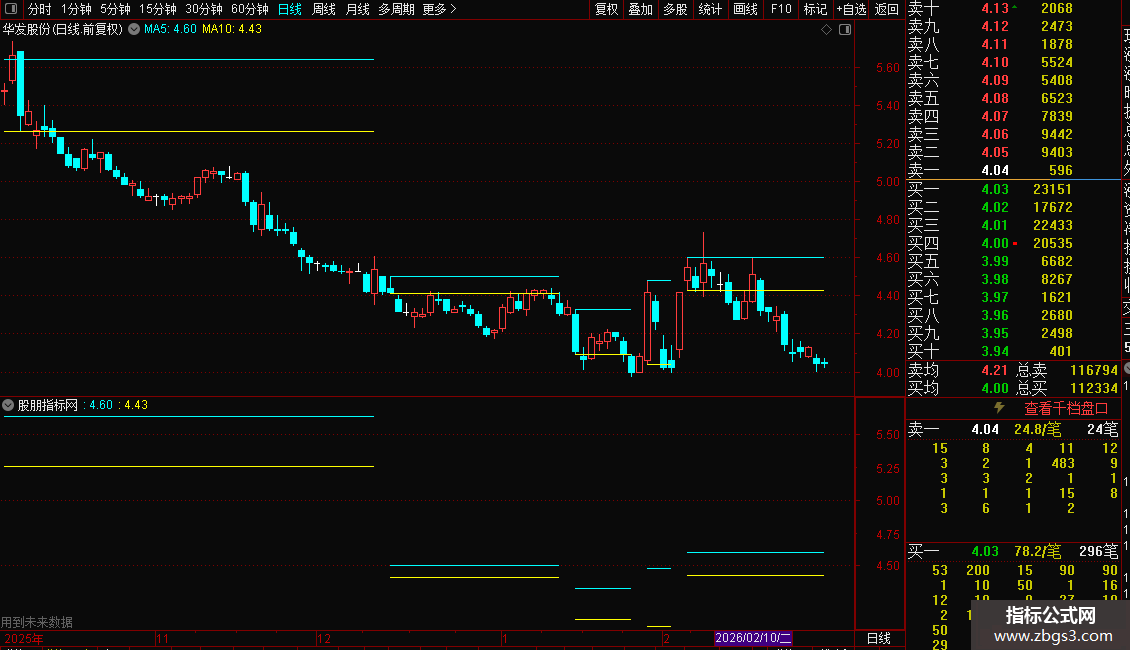The height and width of the screenshot is (650, 1130).
Task: Click the 股朋指标网 indicator name
Action: click(48, 405)
